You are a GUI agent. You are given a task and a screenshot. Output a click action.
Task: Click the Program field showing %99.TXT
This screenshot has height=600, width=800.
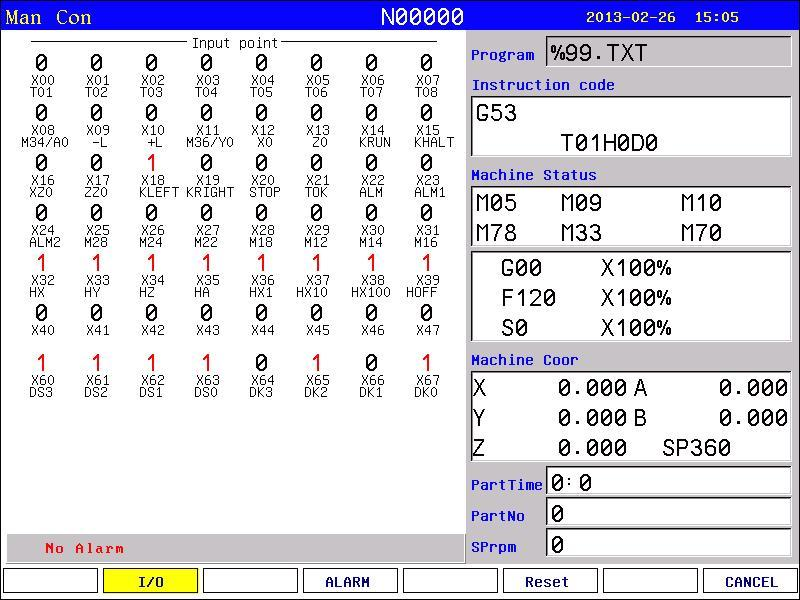tap(668, 52)
